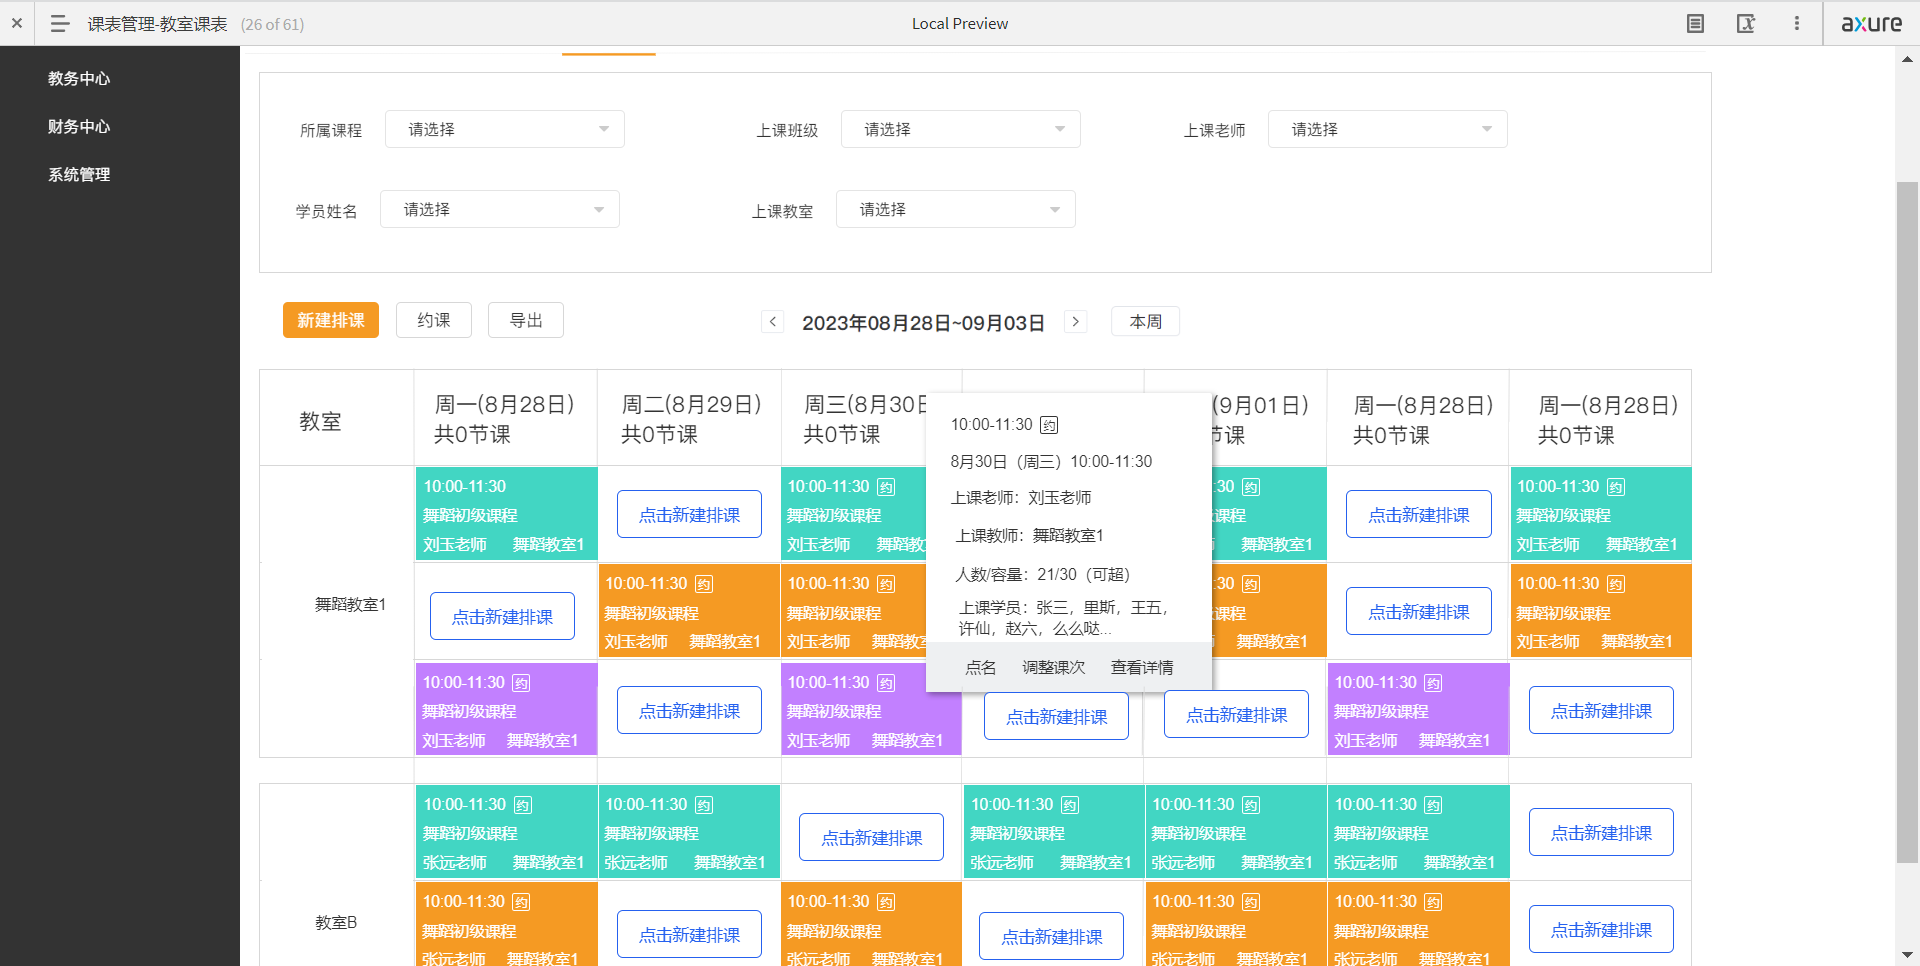Screen dimensions: 1920x966
Task: Click the 舞蹈教室1 row label
Action: click(x=350, y=604)
